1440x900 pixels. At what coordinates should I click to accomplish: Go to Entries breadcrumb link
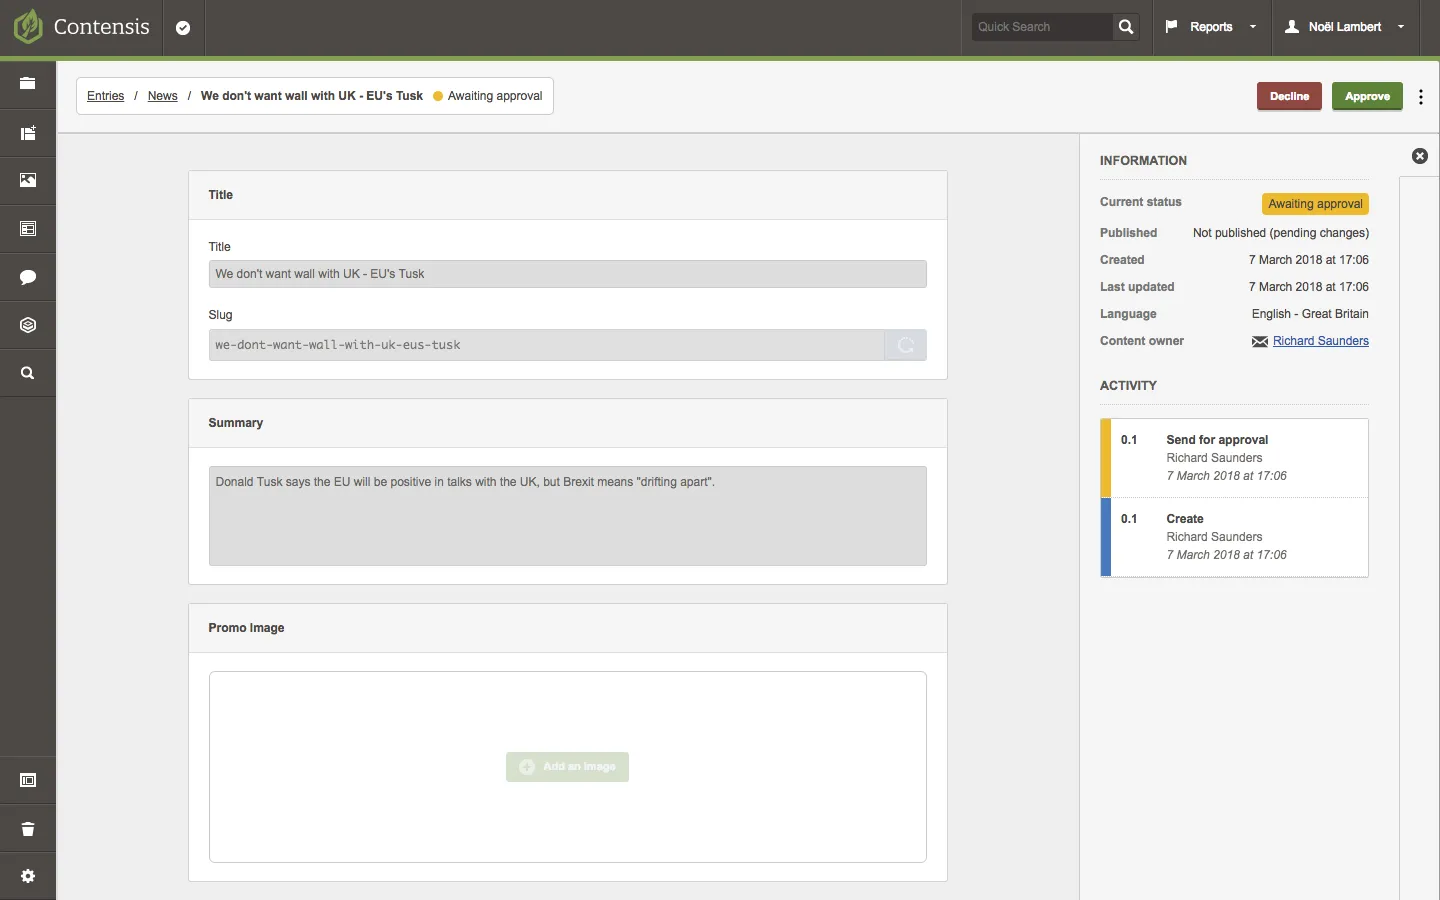click(x=105, y=96)
